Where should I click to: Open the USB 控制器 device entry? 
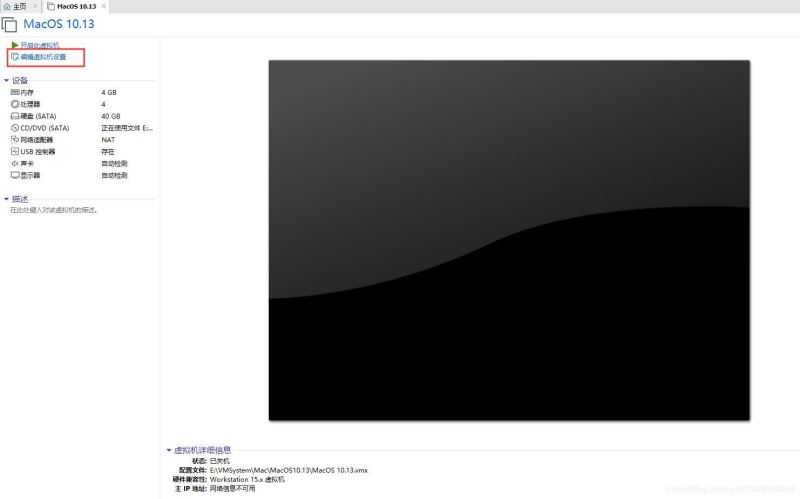click(x=38, y=152)
